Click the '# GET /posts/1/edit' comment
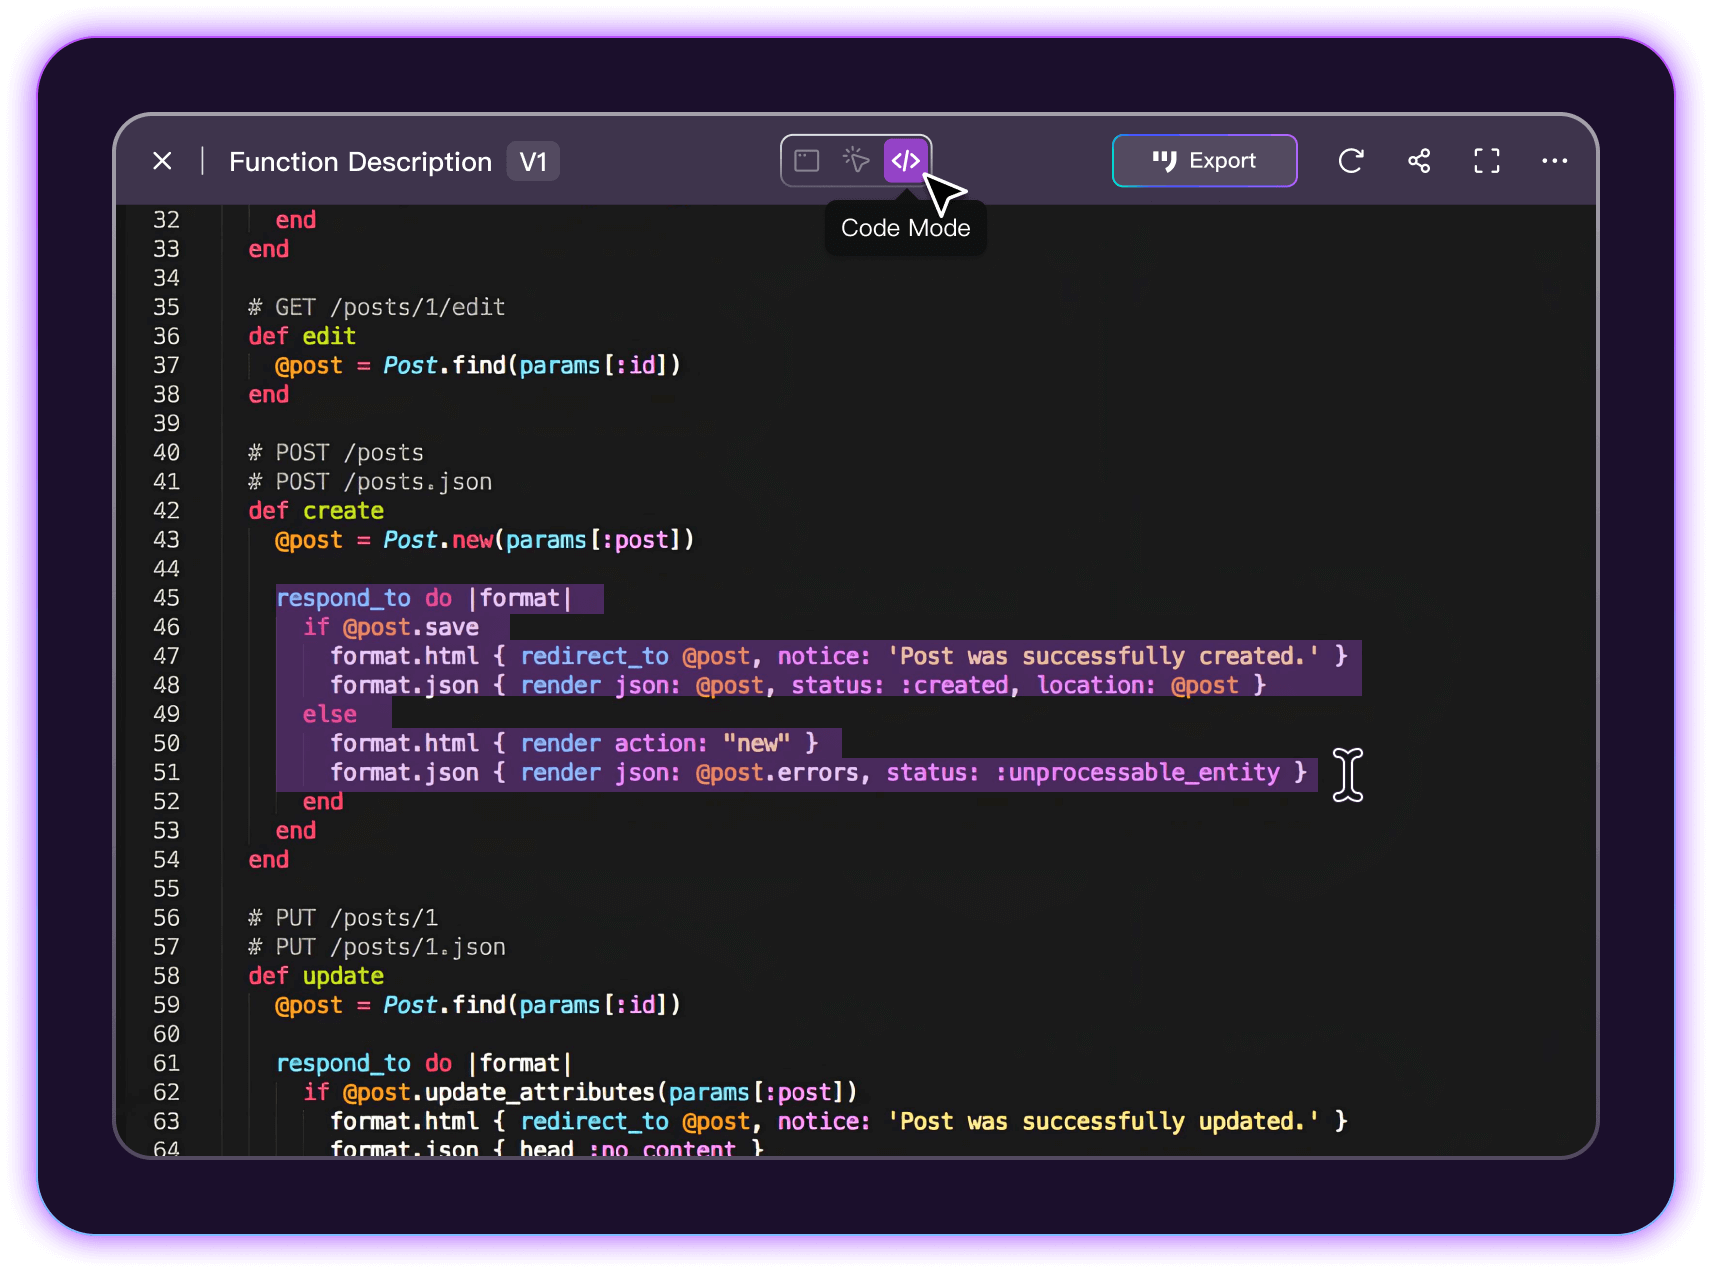The width and height of the screenshot is (1712, 1272). pyautogui.click(x=377, y=307)
